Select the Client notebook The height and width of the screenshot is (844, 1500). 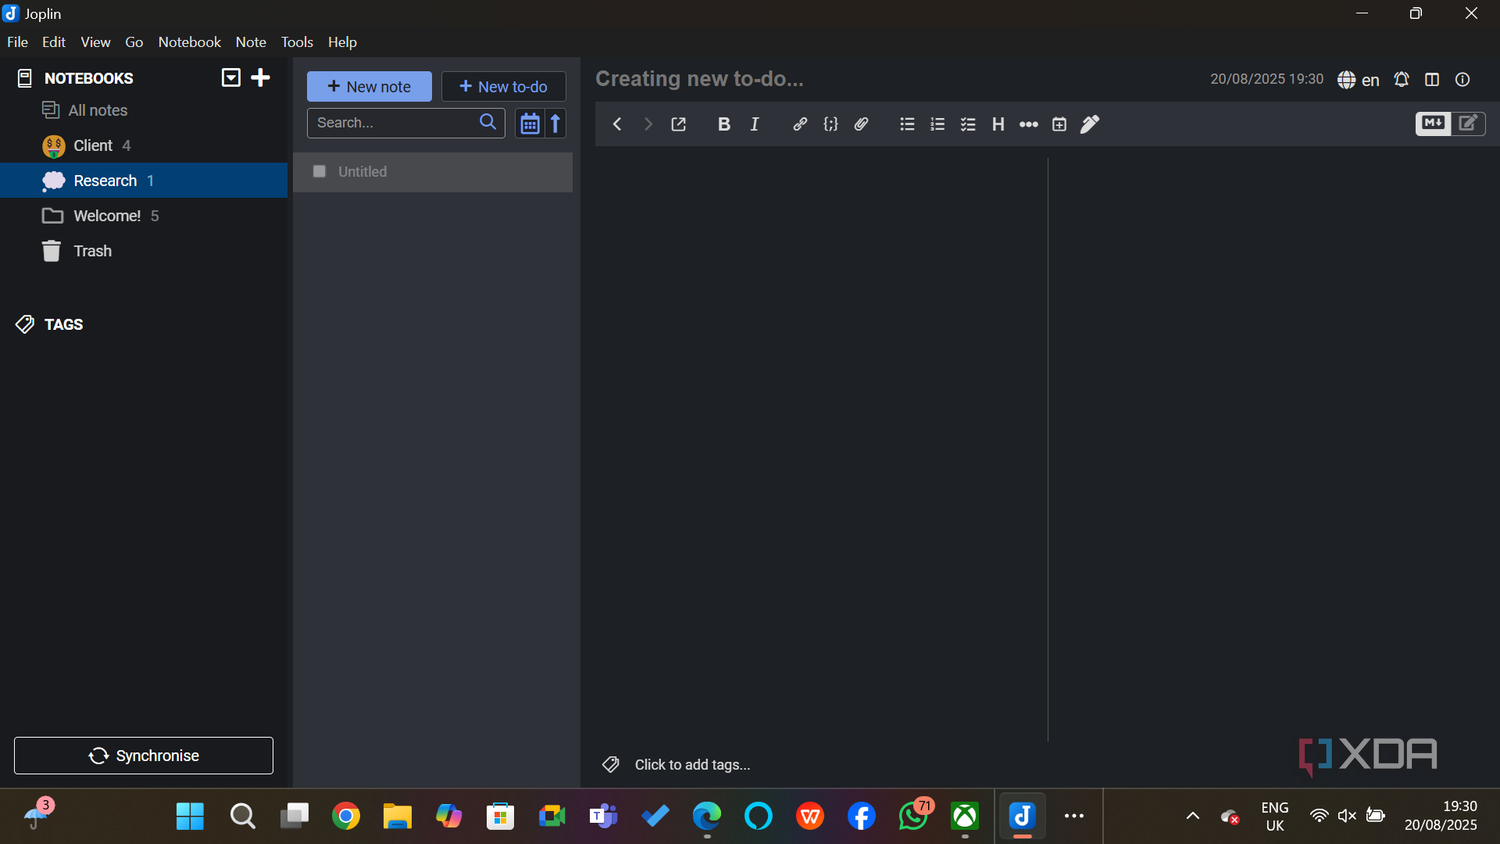pyautogui.click(x=144, y=145)
